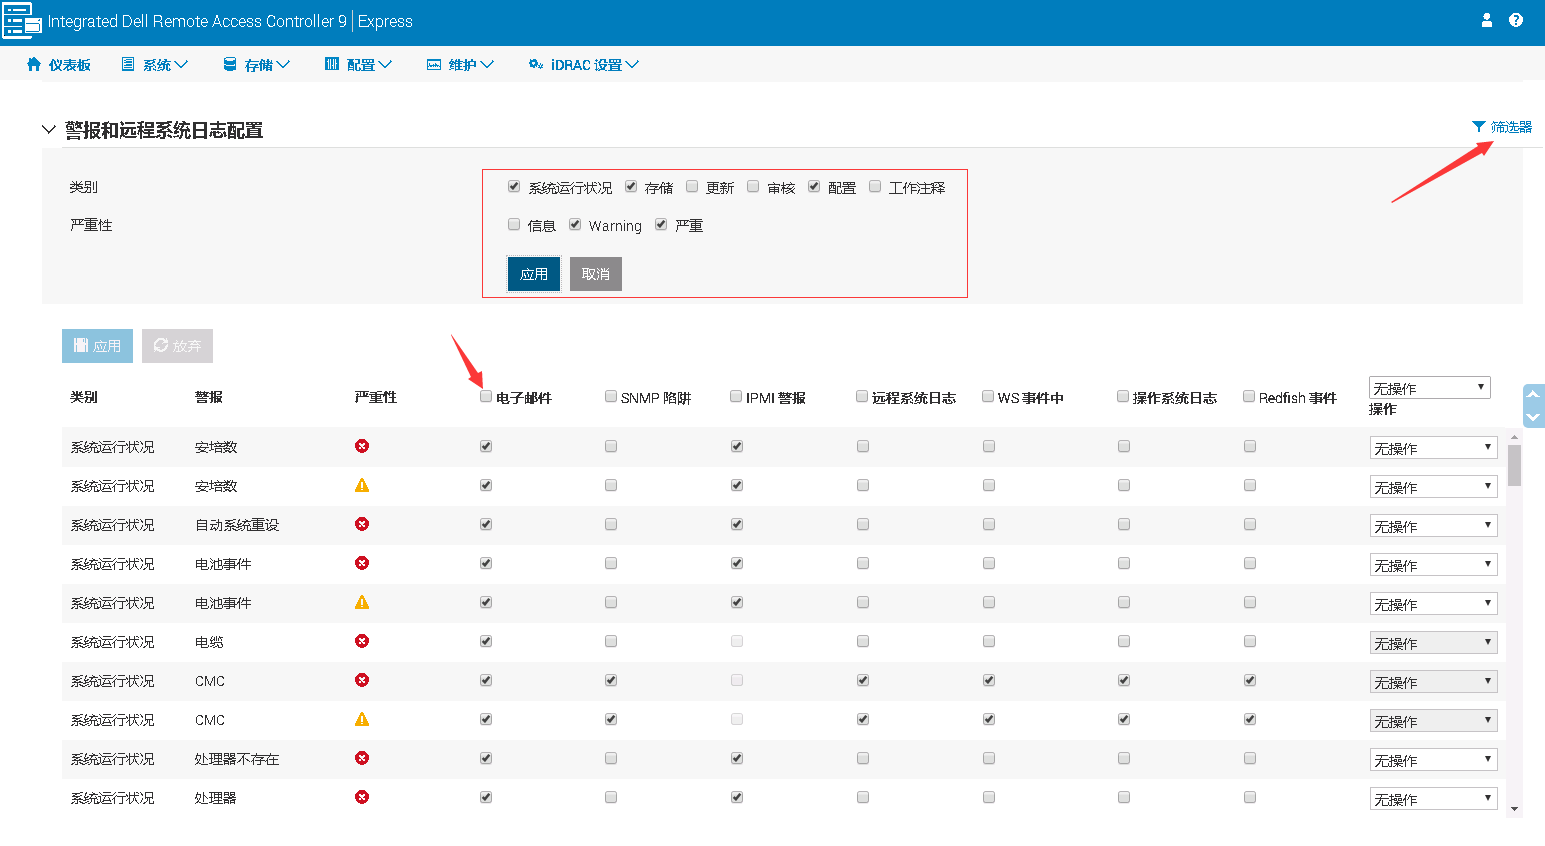The height and width of the screenshot is (846, 1545).
Task: Toggle the 远程系统日志 column header checkbox
Action: tap(862, 396)
